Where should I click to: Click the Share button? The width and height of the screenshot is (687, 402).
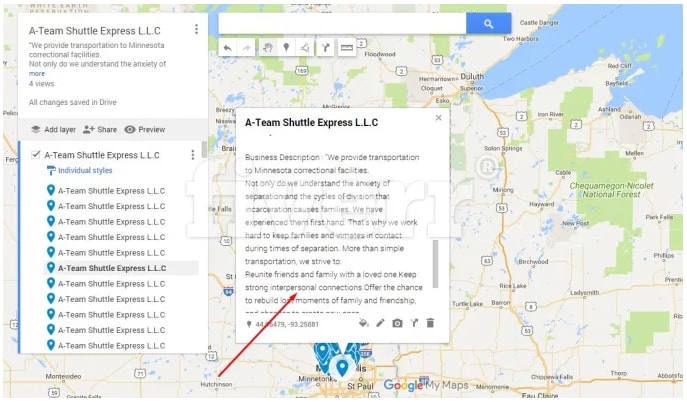[x=100, y=130]
